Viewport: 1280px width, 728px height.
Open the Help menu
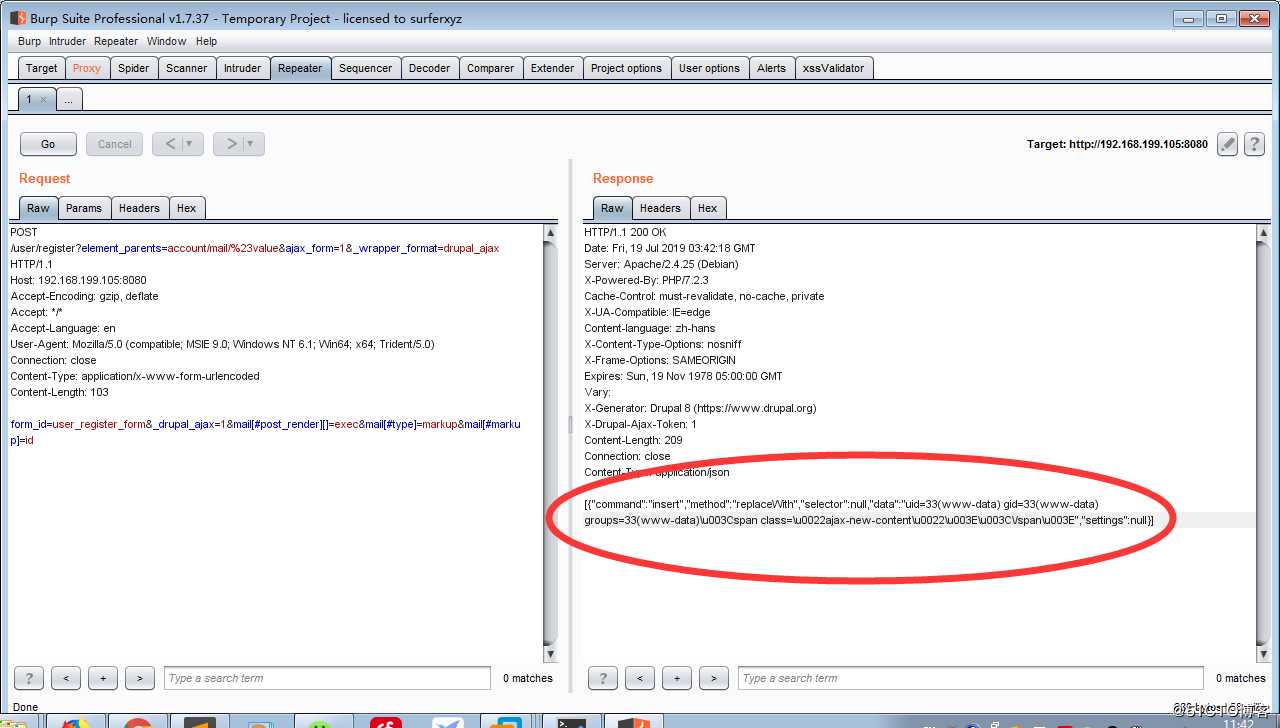[x=206, y=41]
